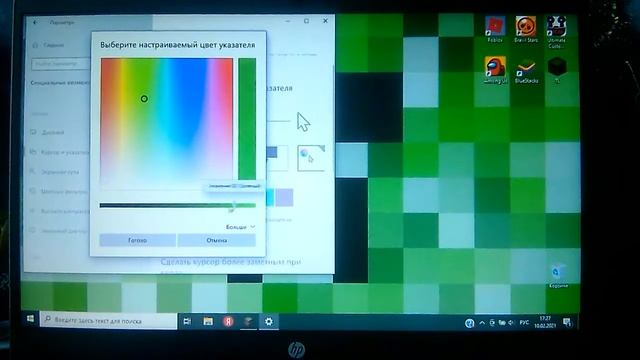Select Курсор и указатель in sidebar

coord(60,152)
